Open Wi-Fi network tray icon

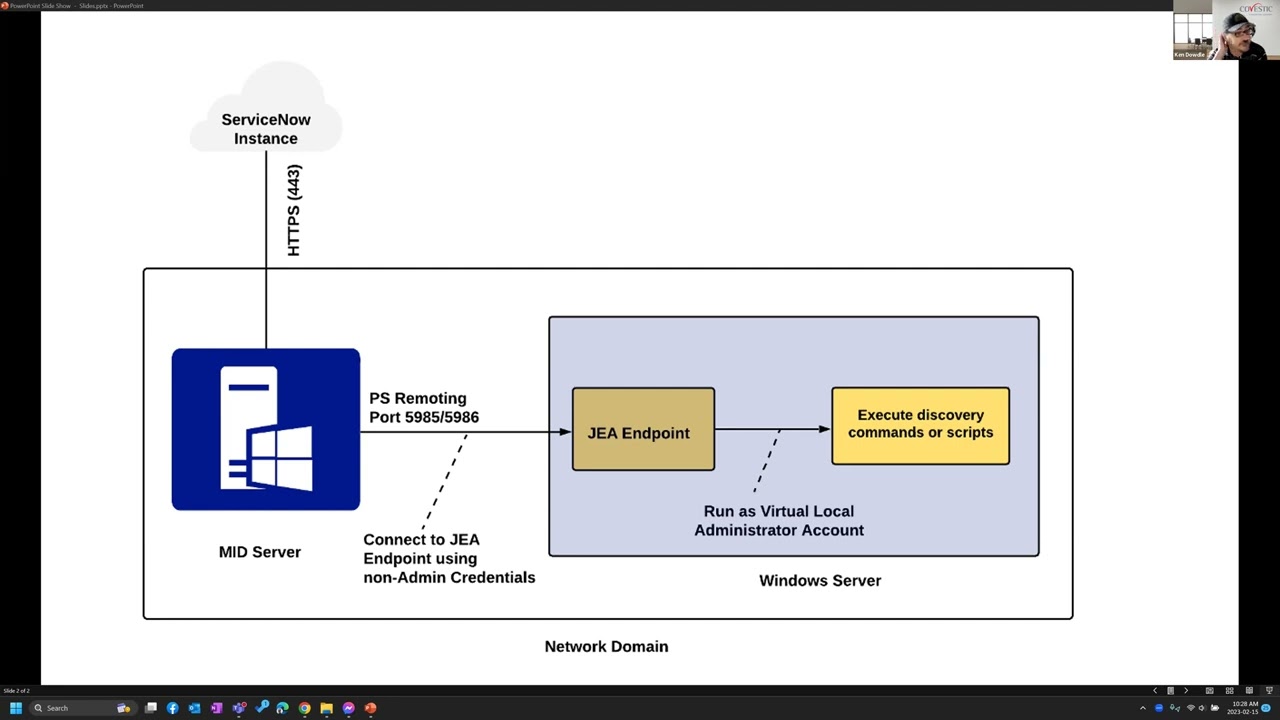tap(1191, 708)
